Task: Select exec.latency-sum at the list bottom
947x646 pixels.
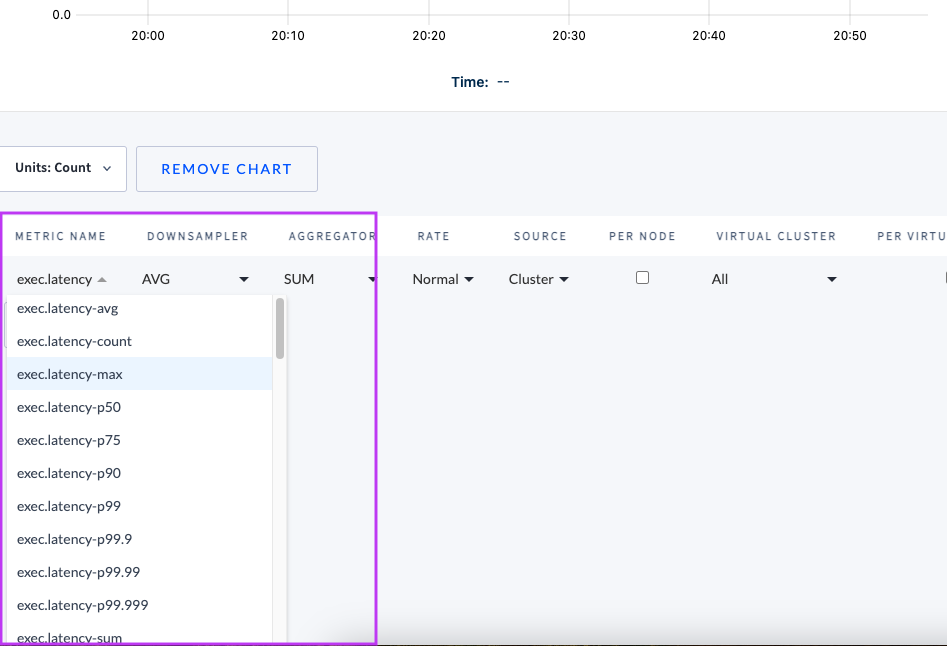Action: tap(67, 637)
